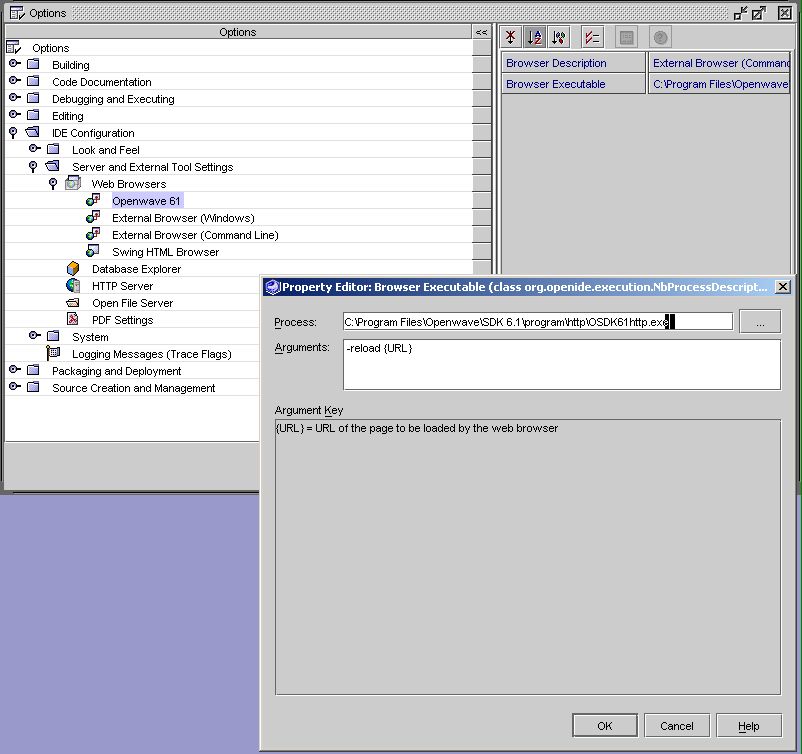Click OK in the Property Editor
Viewport: 802px width, 754px height.
click(x=605, y=725)
